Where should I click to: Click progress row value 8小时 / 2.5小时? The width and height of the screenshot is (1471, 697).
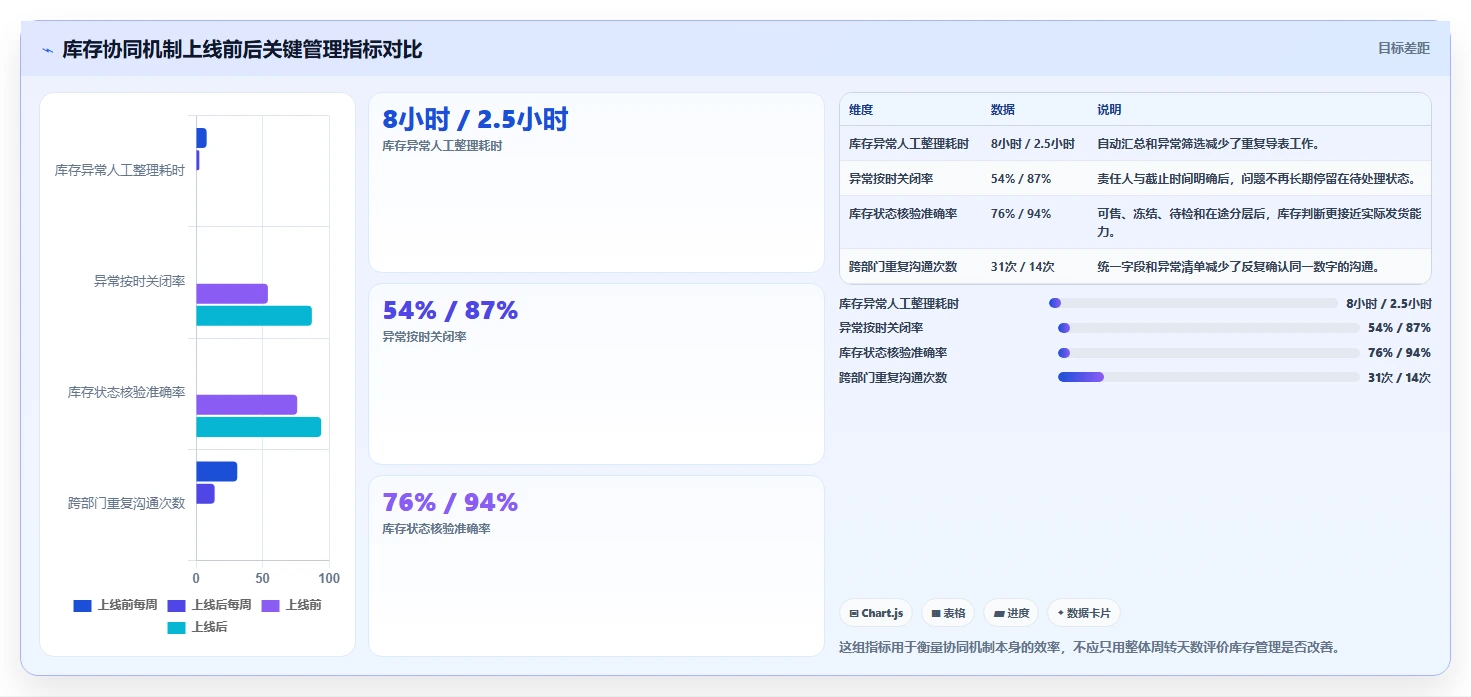[x=1389, y=304]
